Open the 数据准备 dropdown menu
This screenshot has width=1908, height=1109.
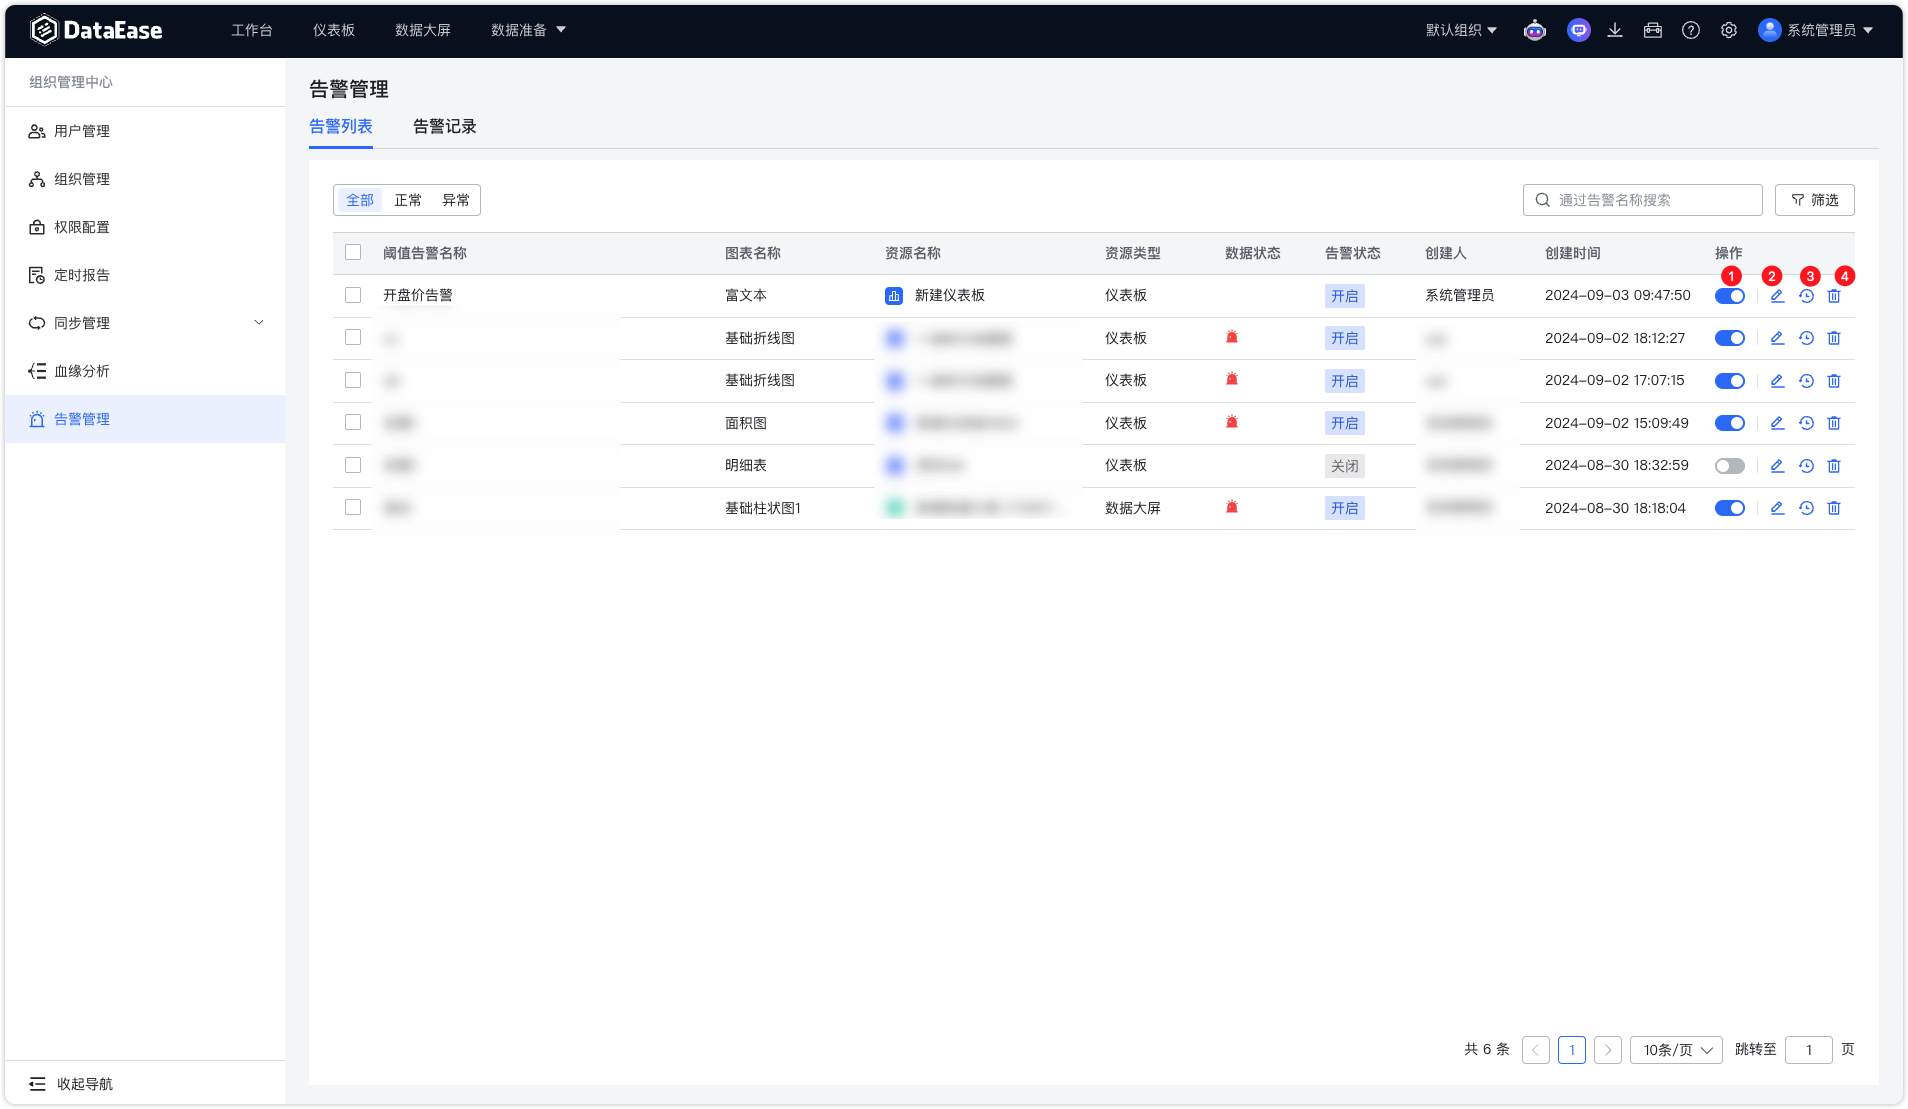point(528,30)
